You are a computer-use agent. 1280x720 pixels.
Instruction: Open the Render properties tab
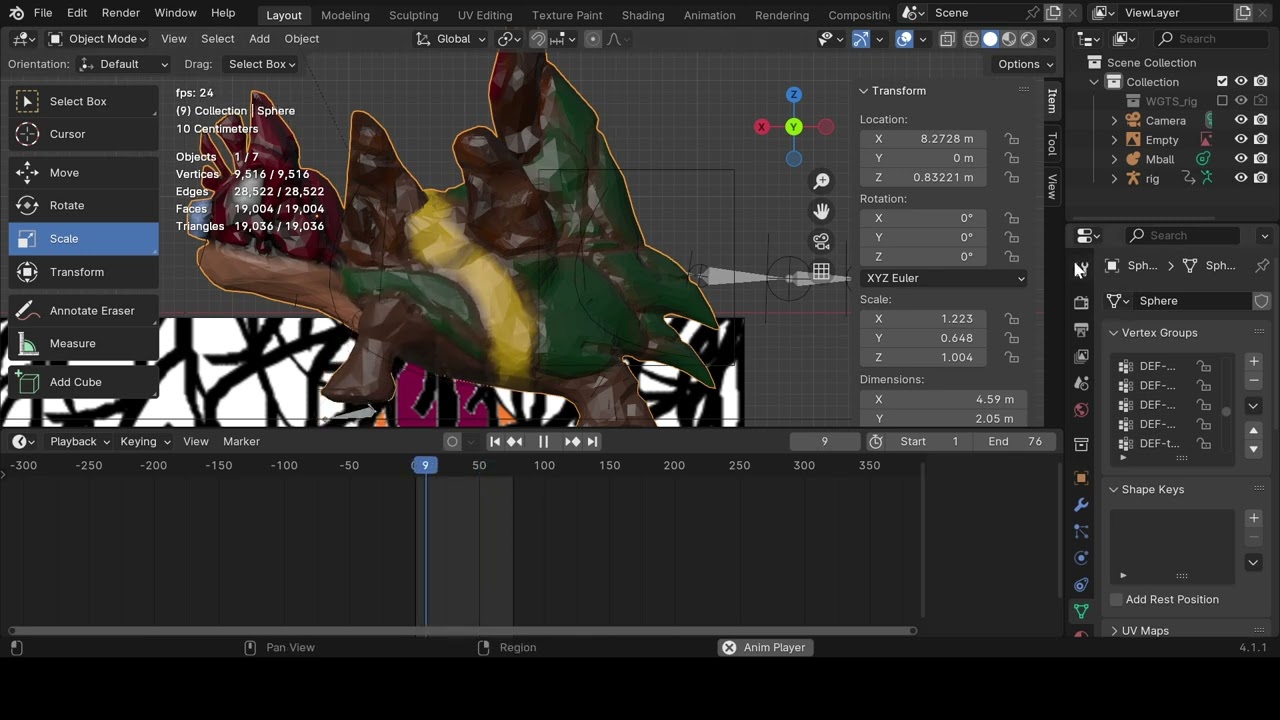click(x=1081, y=302)
